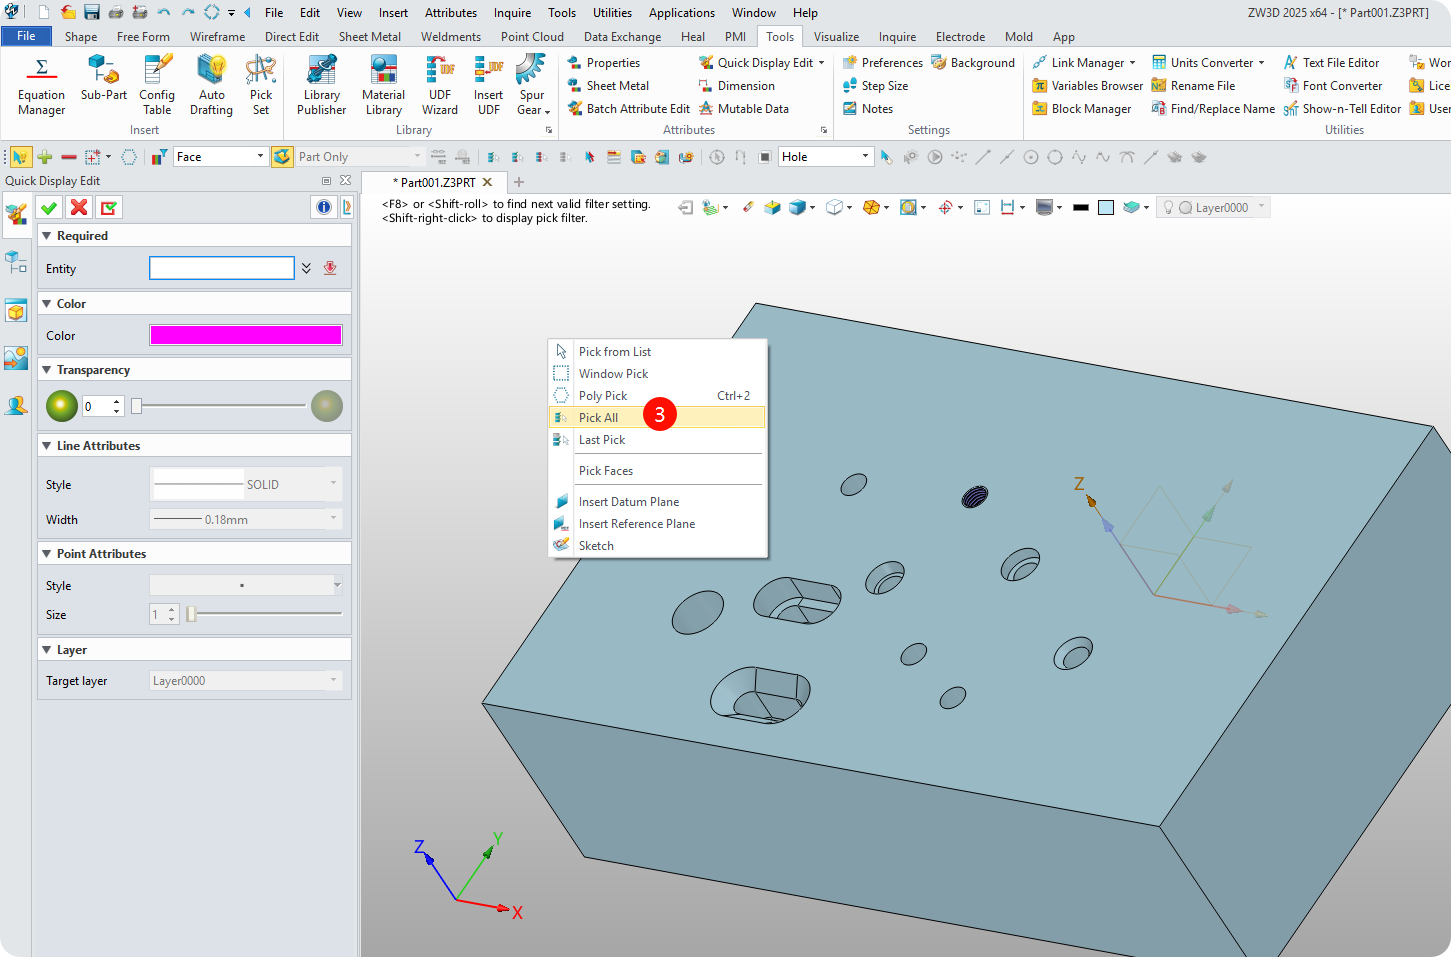Open the Sheet Metal attributes
The height and width of the screenshot is (957, 1451).
tap(608, 86)
